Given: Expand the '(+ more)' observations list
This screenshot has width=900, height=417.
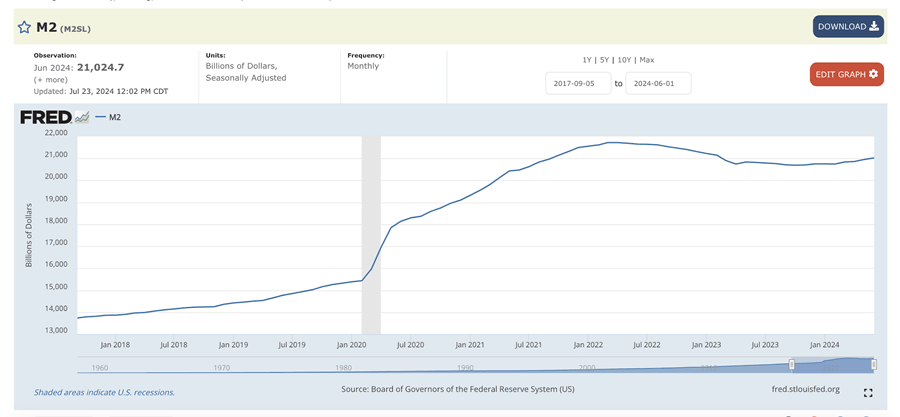Looking at the screenshot, I should point(51,79).
